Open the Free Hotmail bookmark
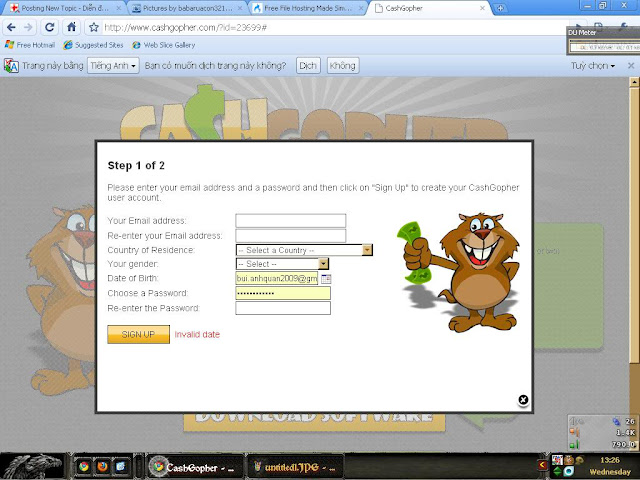The height and width of the screenshot is (480, 640). pyautogui.click(x=30, y=45)
